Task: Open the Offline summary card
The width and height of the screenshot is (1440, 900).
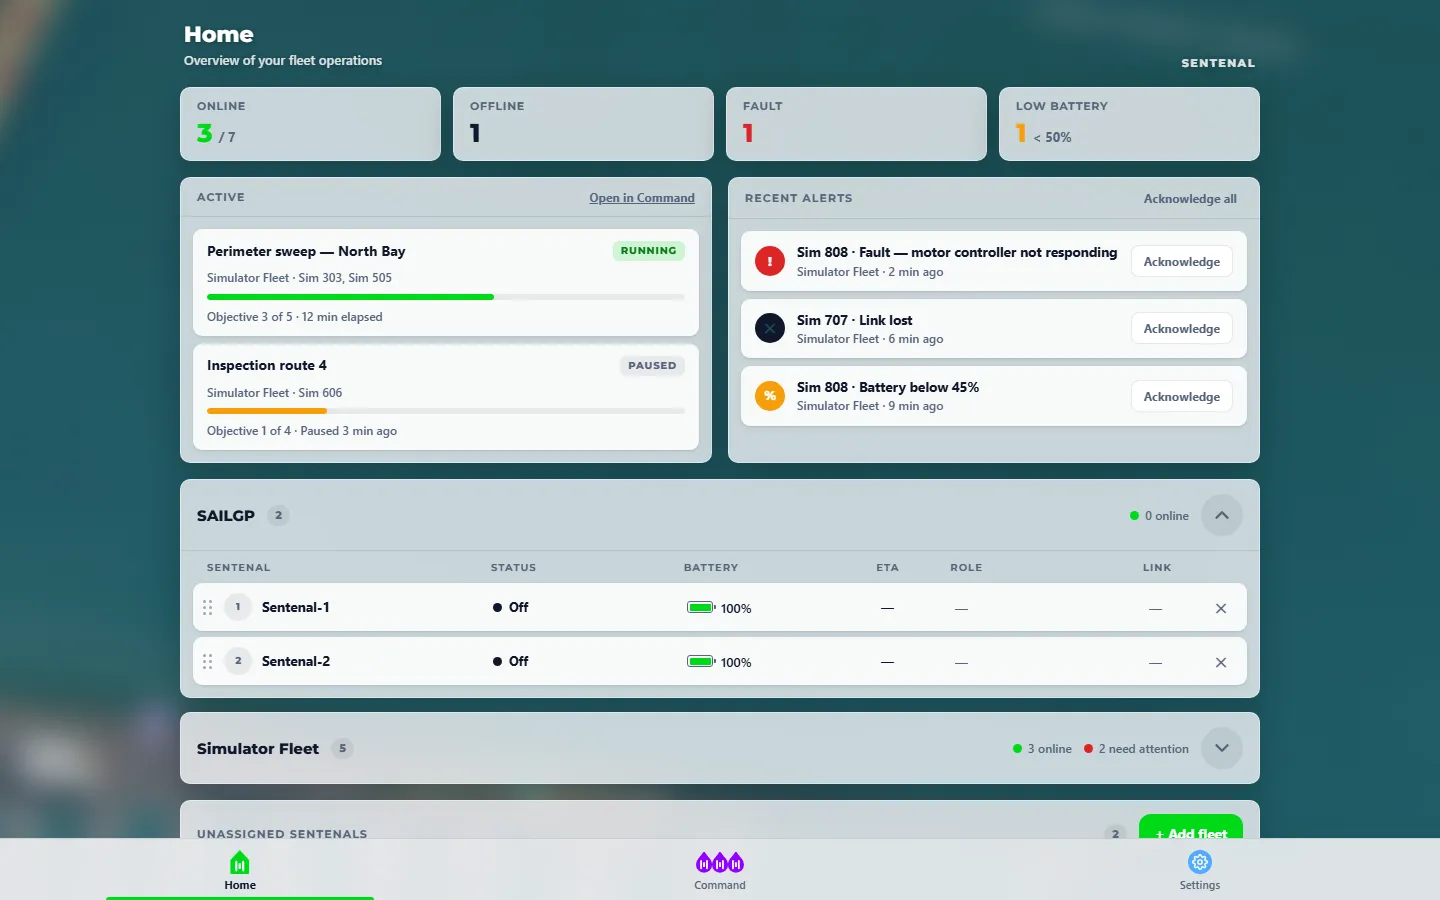Action: (583, 124)
